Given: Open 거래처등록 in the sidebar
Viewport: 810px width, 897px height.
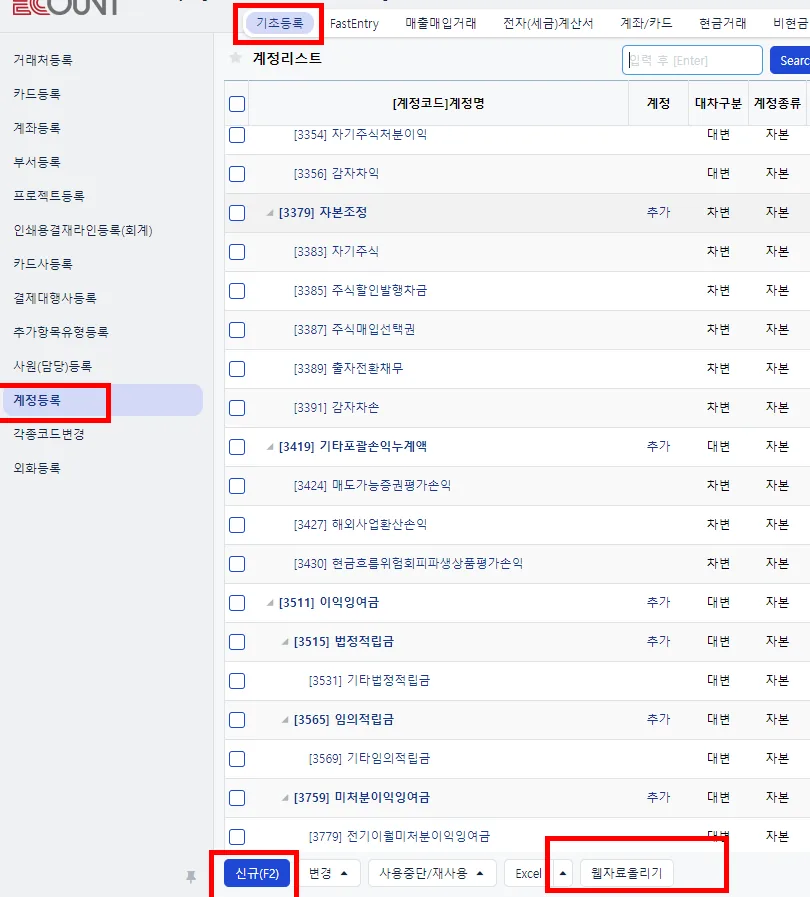Looking at the screenshot, I should (x=43, y=60).
